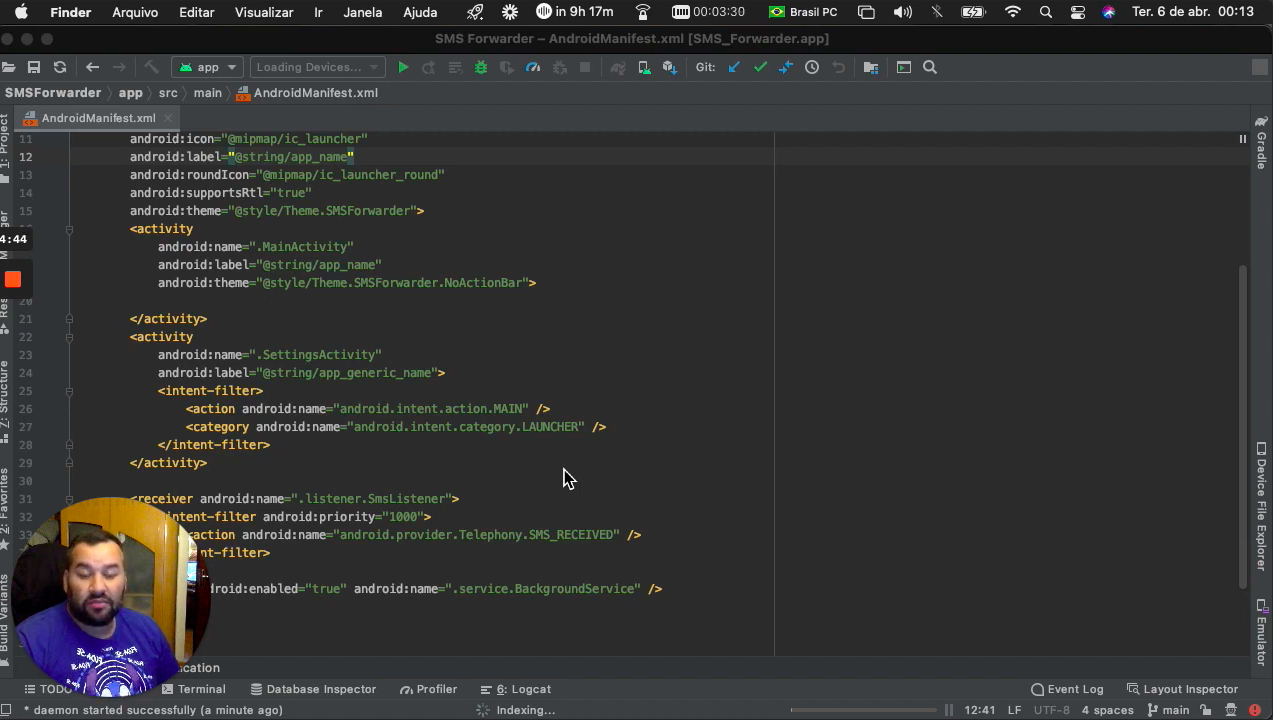Viewport: 1273px width, 720px height.
Task: Open the Android profiler gauge icon
Action: (533, 67)
